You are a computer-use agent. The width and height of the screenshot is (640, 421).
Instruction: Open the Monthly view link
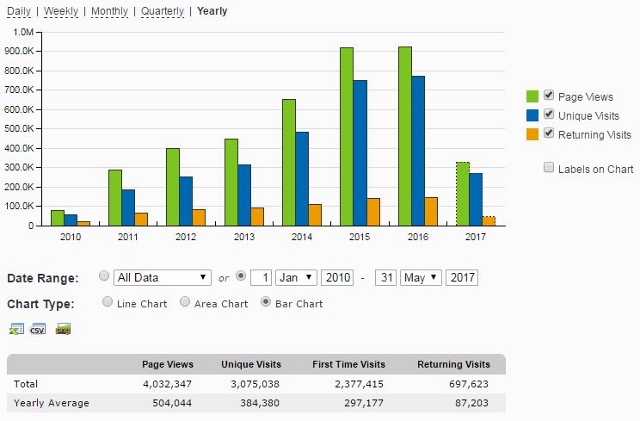[110, 11]
